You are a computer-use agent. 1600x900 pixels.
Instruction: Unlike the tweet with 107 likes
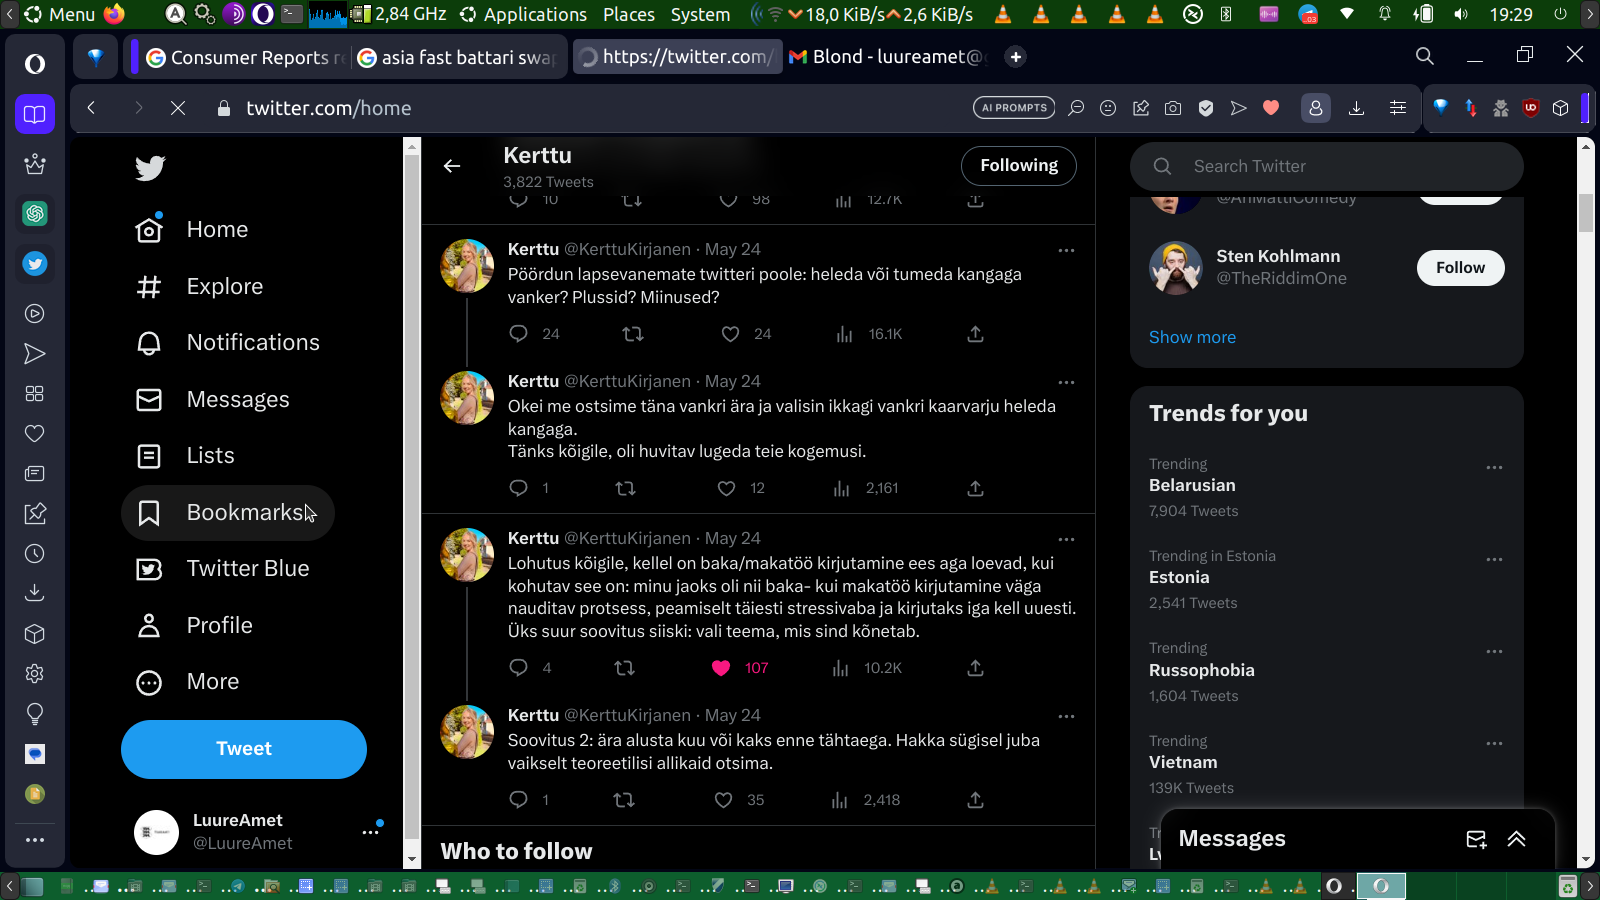tap(721, 668)
